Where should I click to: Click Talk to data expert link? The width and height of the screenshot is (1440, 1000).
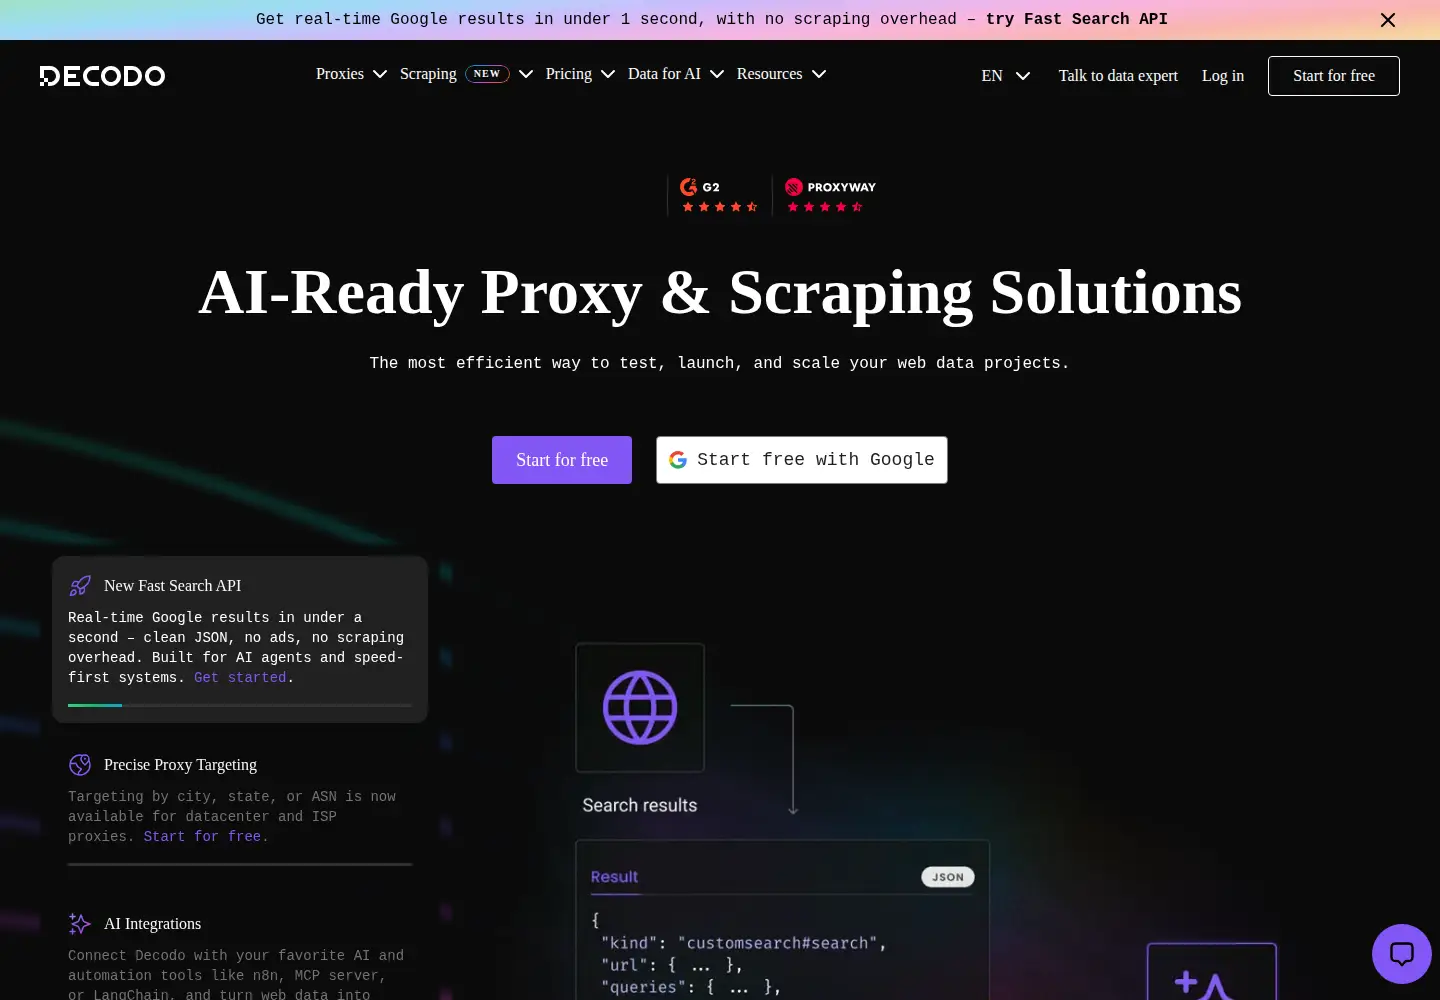[1118, 76]
